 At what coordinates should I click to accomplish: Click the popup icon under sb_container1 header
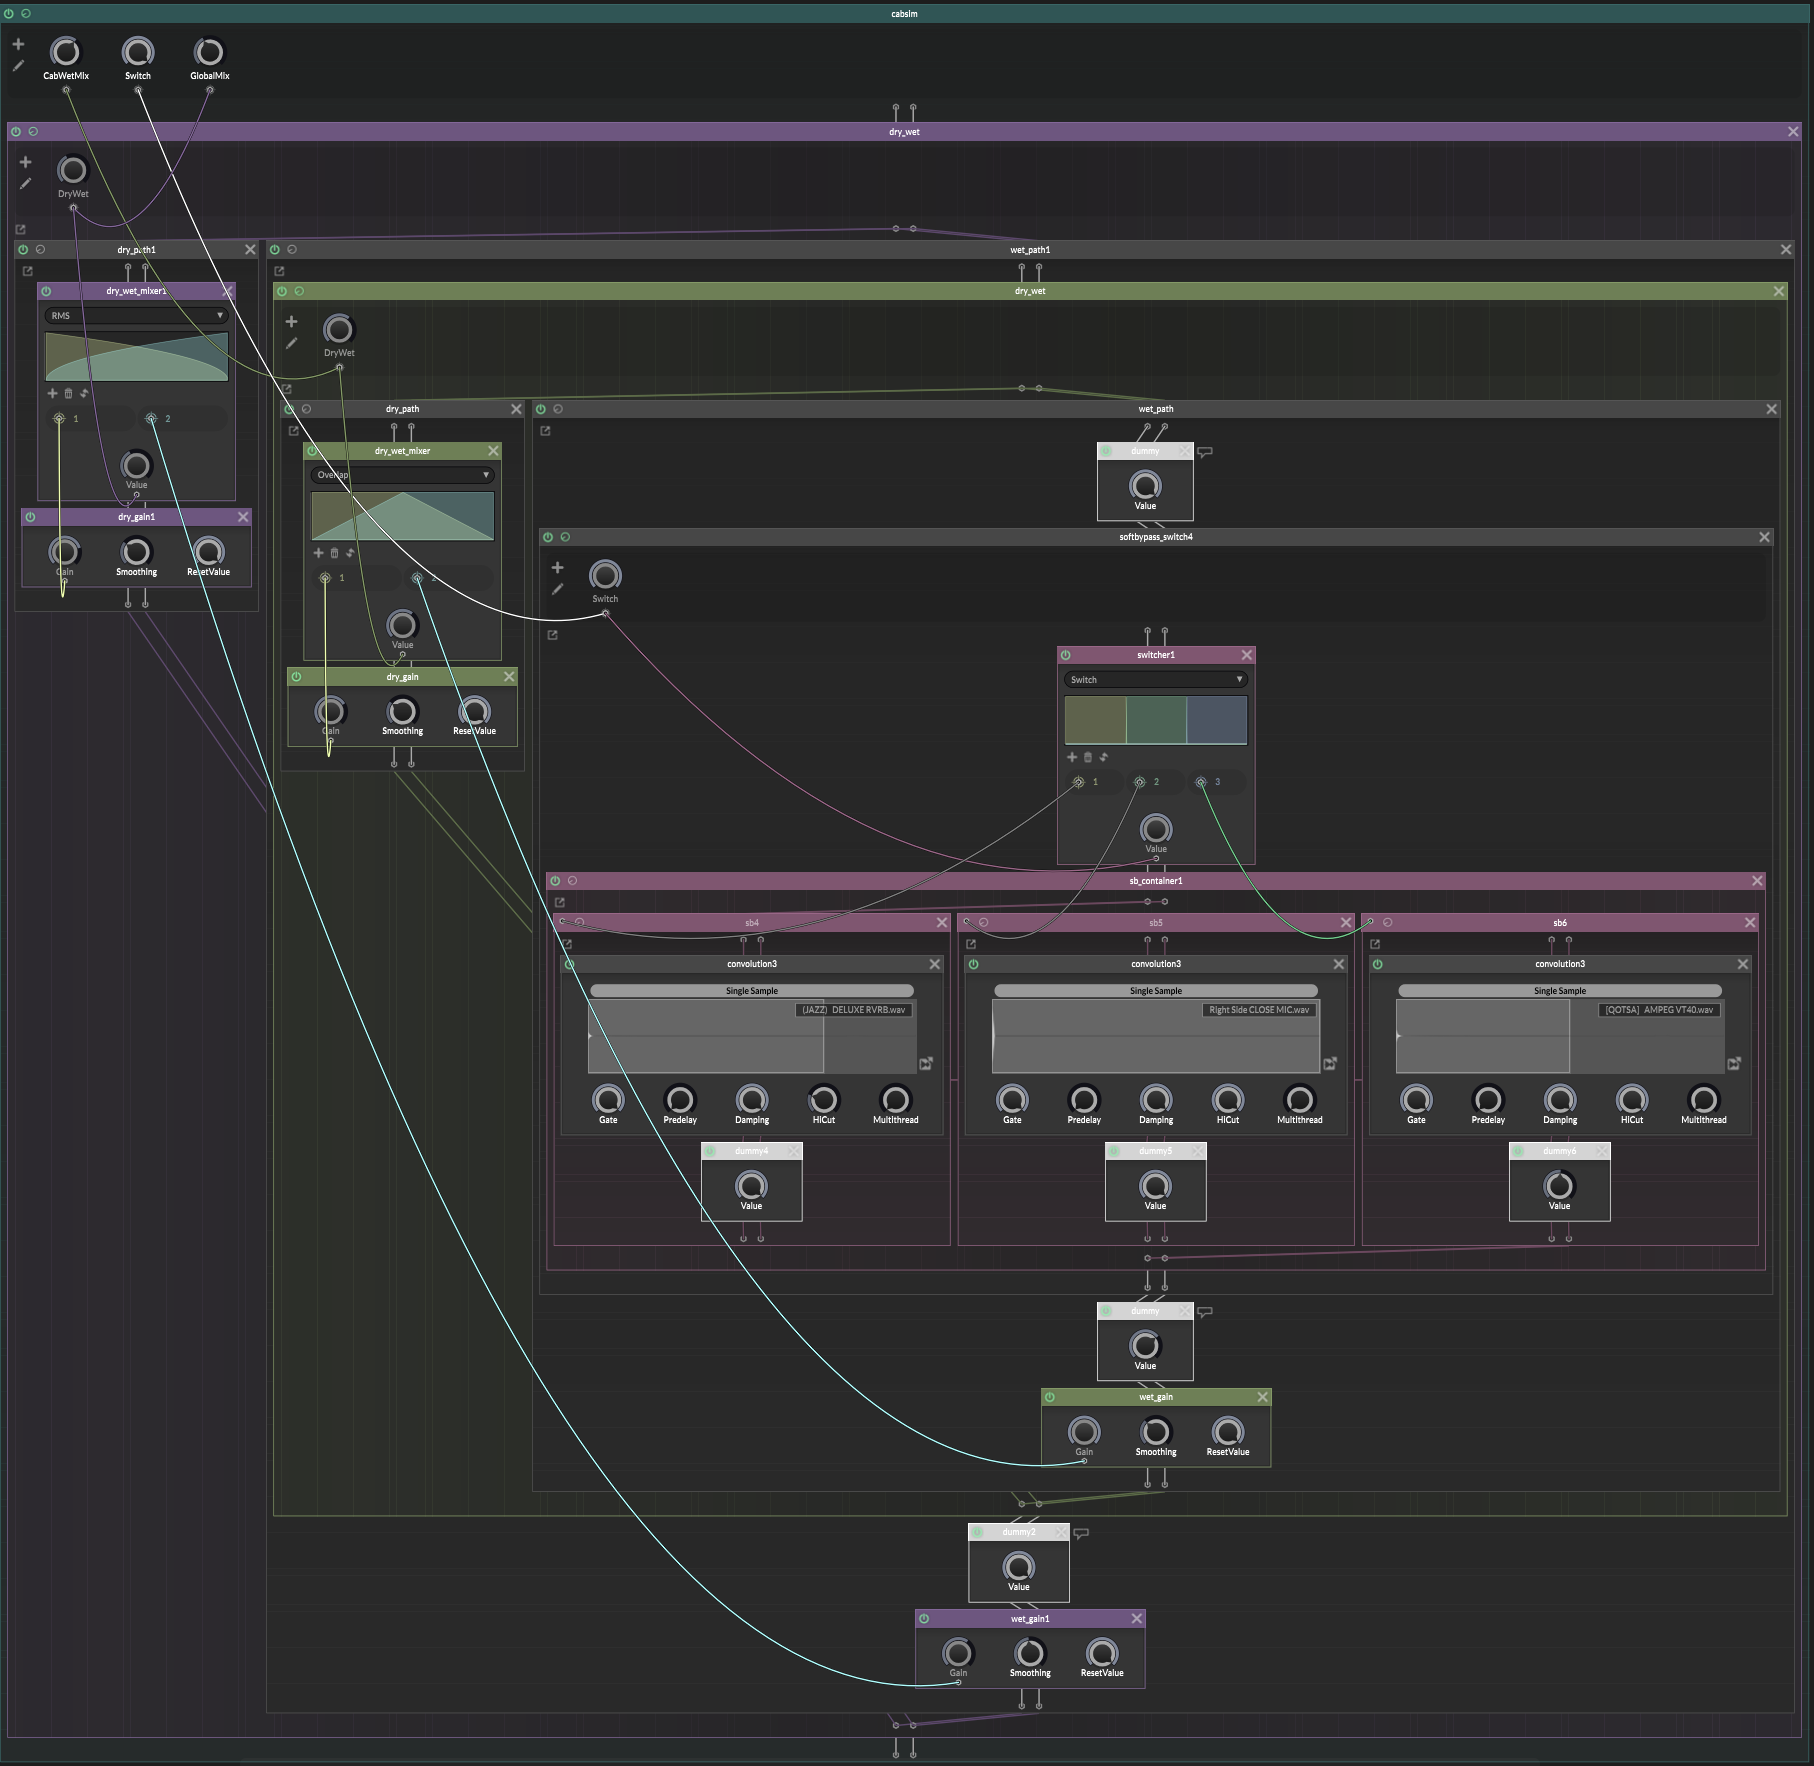[560, 902]
